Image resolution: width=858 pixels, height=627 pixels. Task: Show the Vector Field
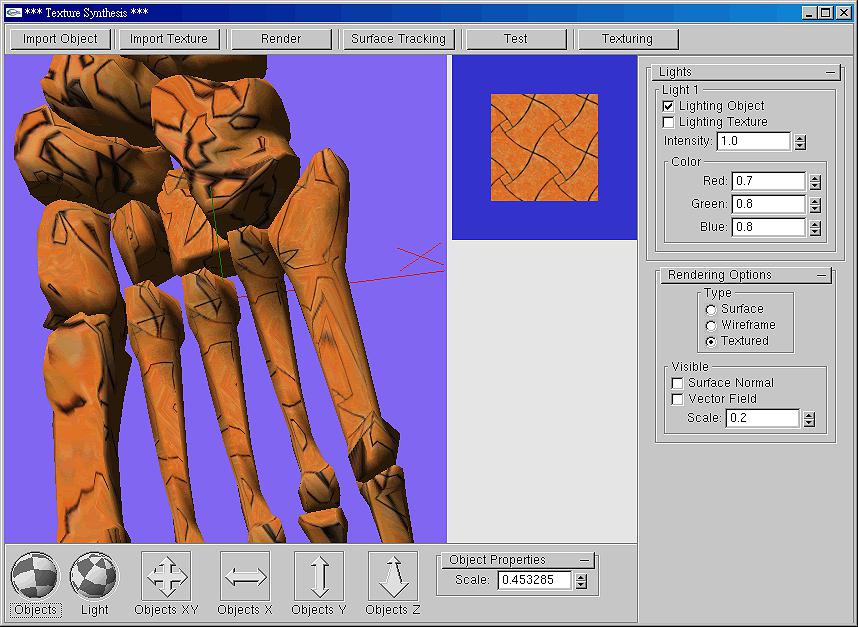[678, 399]
